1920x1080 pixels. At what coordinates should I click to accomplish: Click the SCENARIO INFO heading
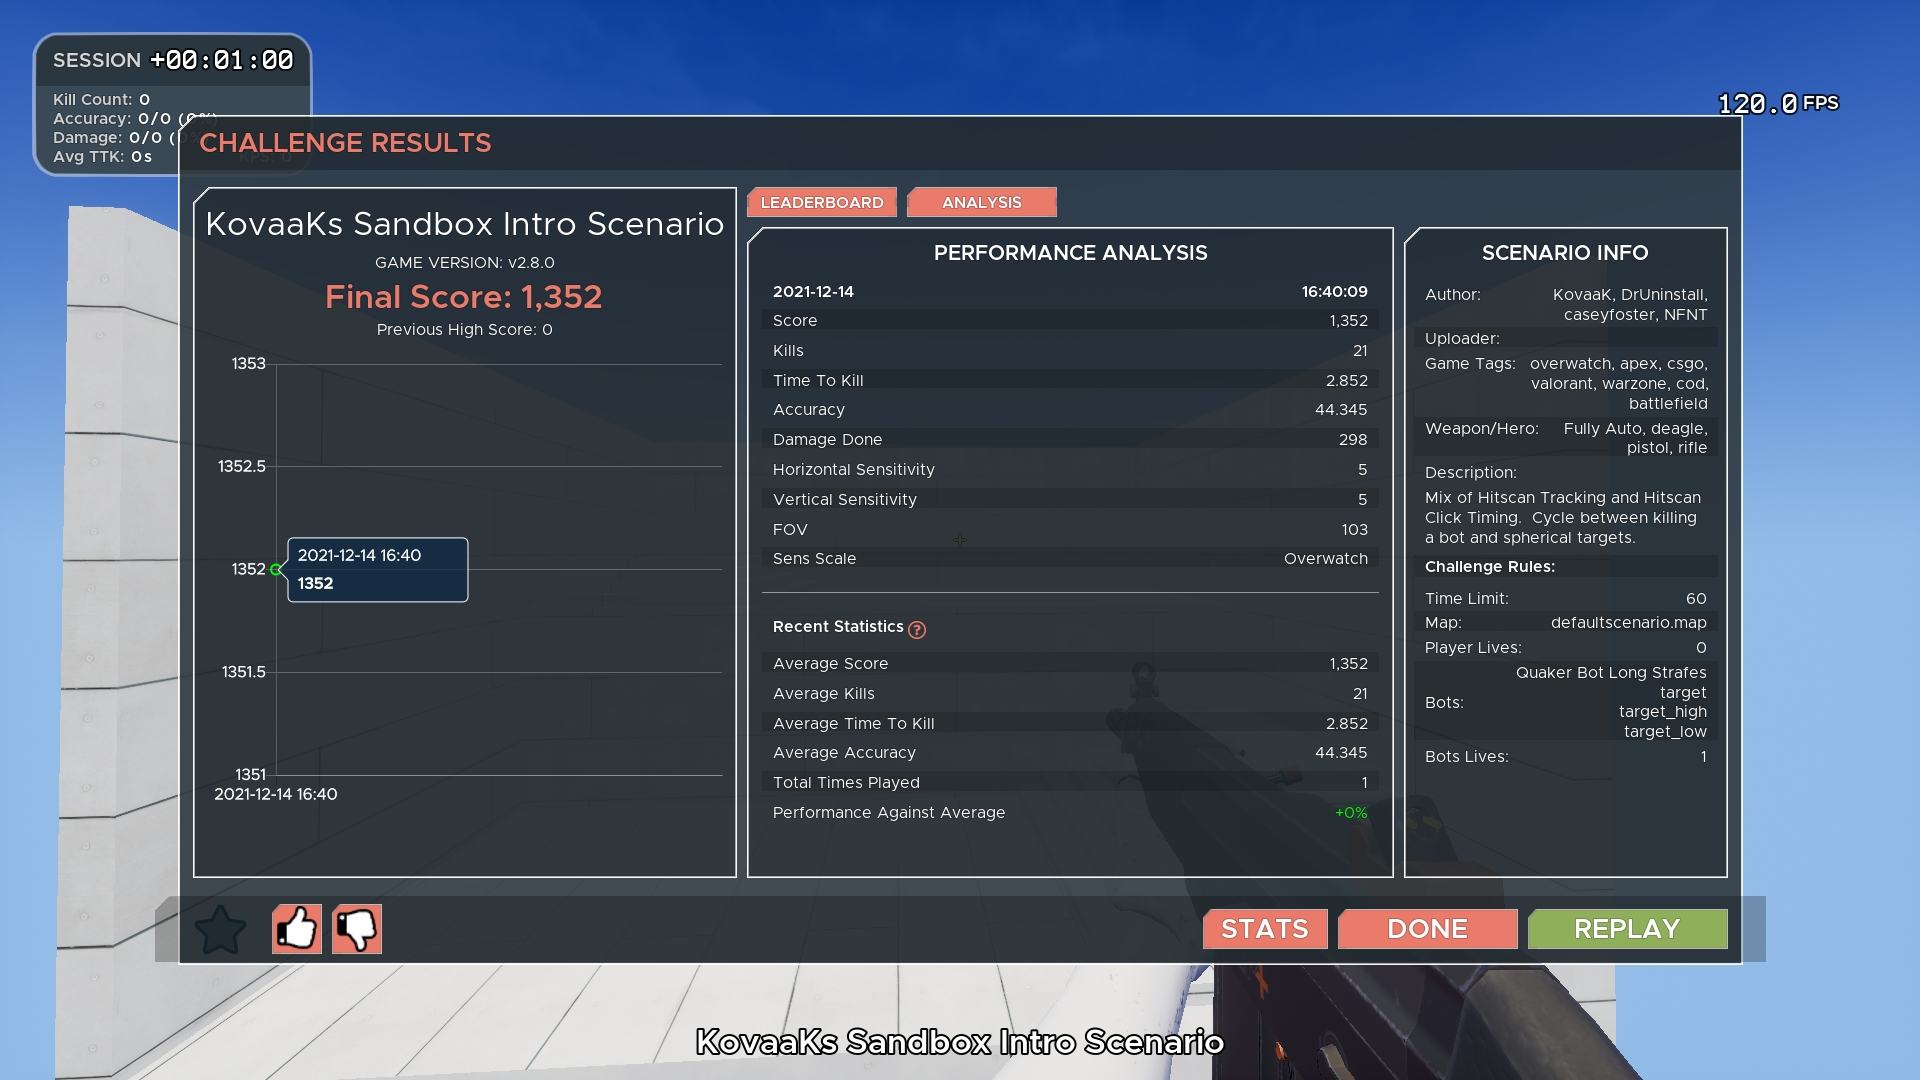coord(1565,253)
